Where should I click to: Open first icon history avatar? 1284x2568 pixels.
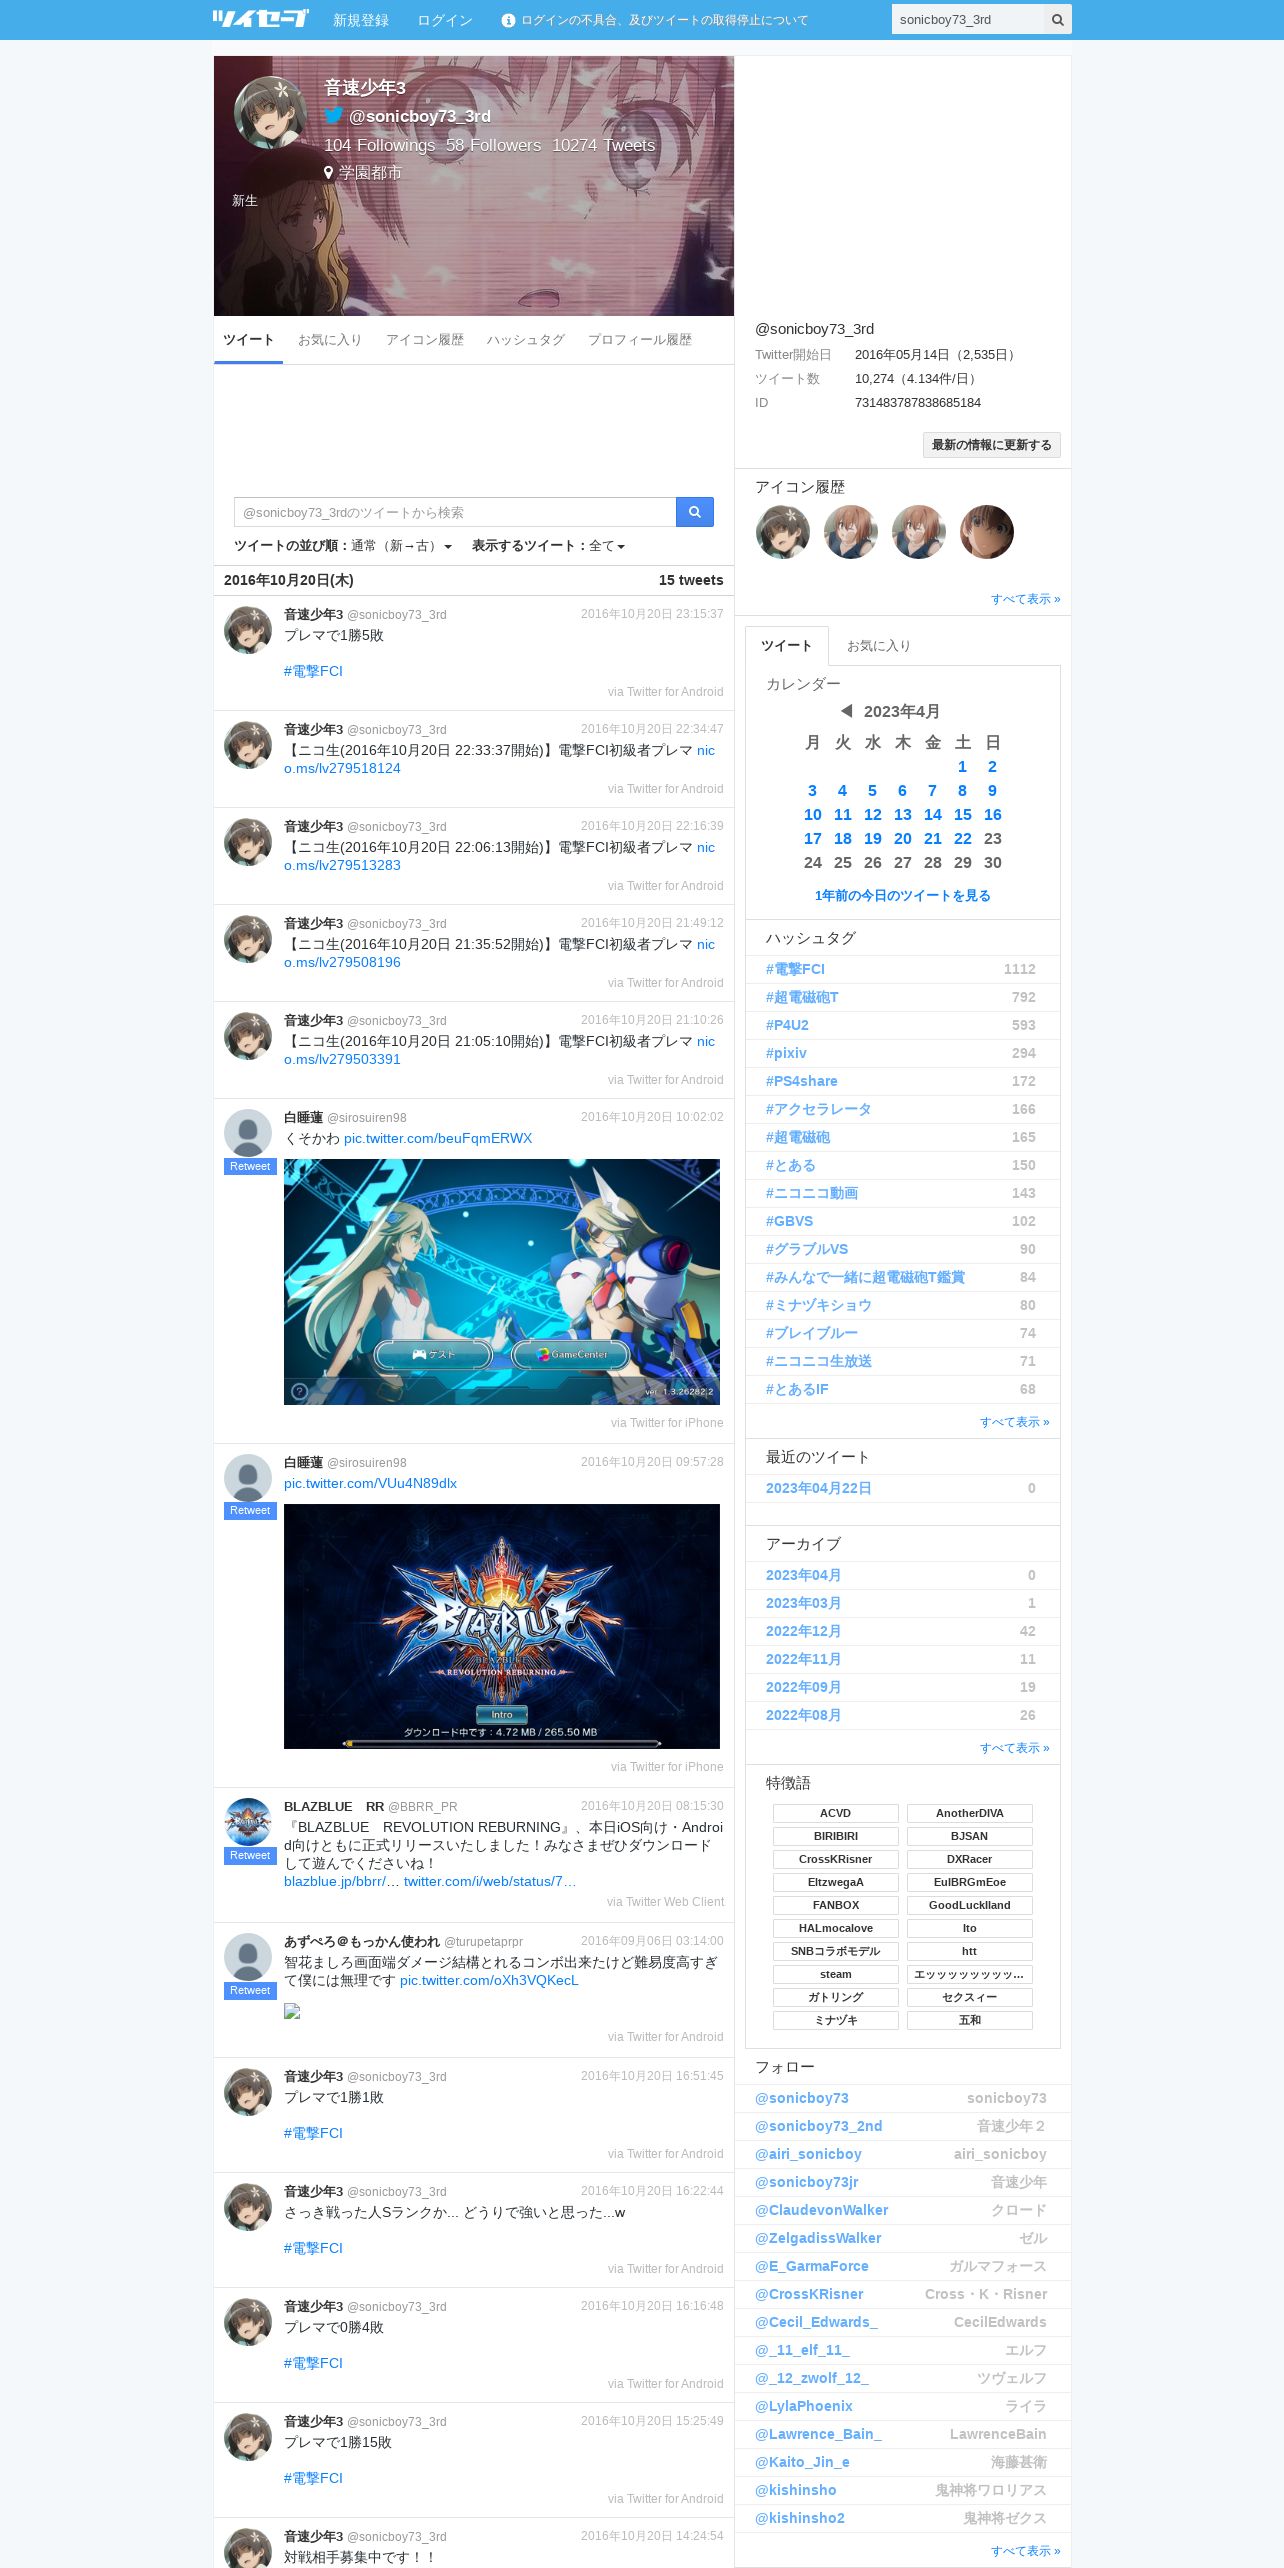[782, 532]
